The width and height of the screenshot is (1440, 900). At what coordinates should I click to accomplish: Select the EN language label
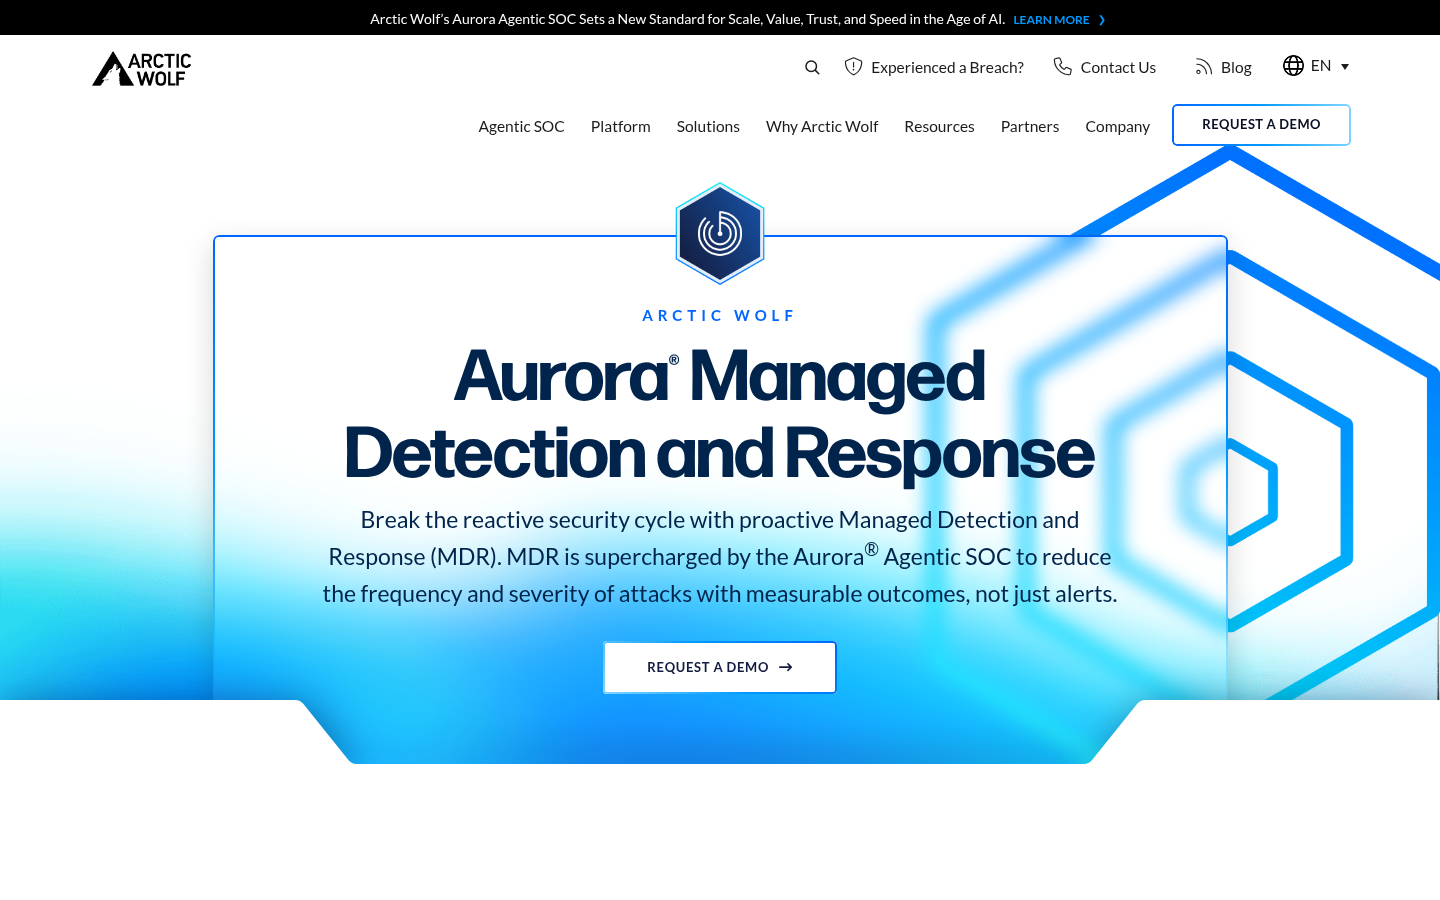tap(1321, 66)
